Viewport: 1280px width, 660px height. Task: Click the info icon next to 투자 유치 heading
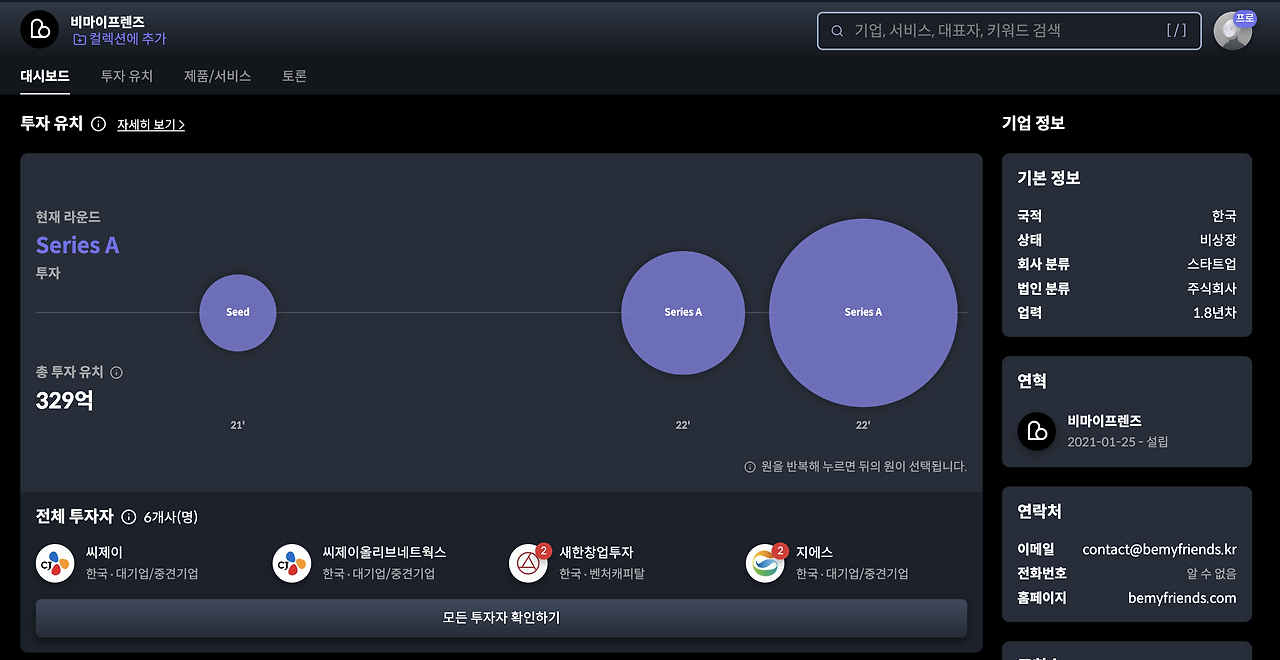coord(98,124)
